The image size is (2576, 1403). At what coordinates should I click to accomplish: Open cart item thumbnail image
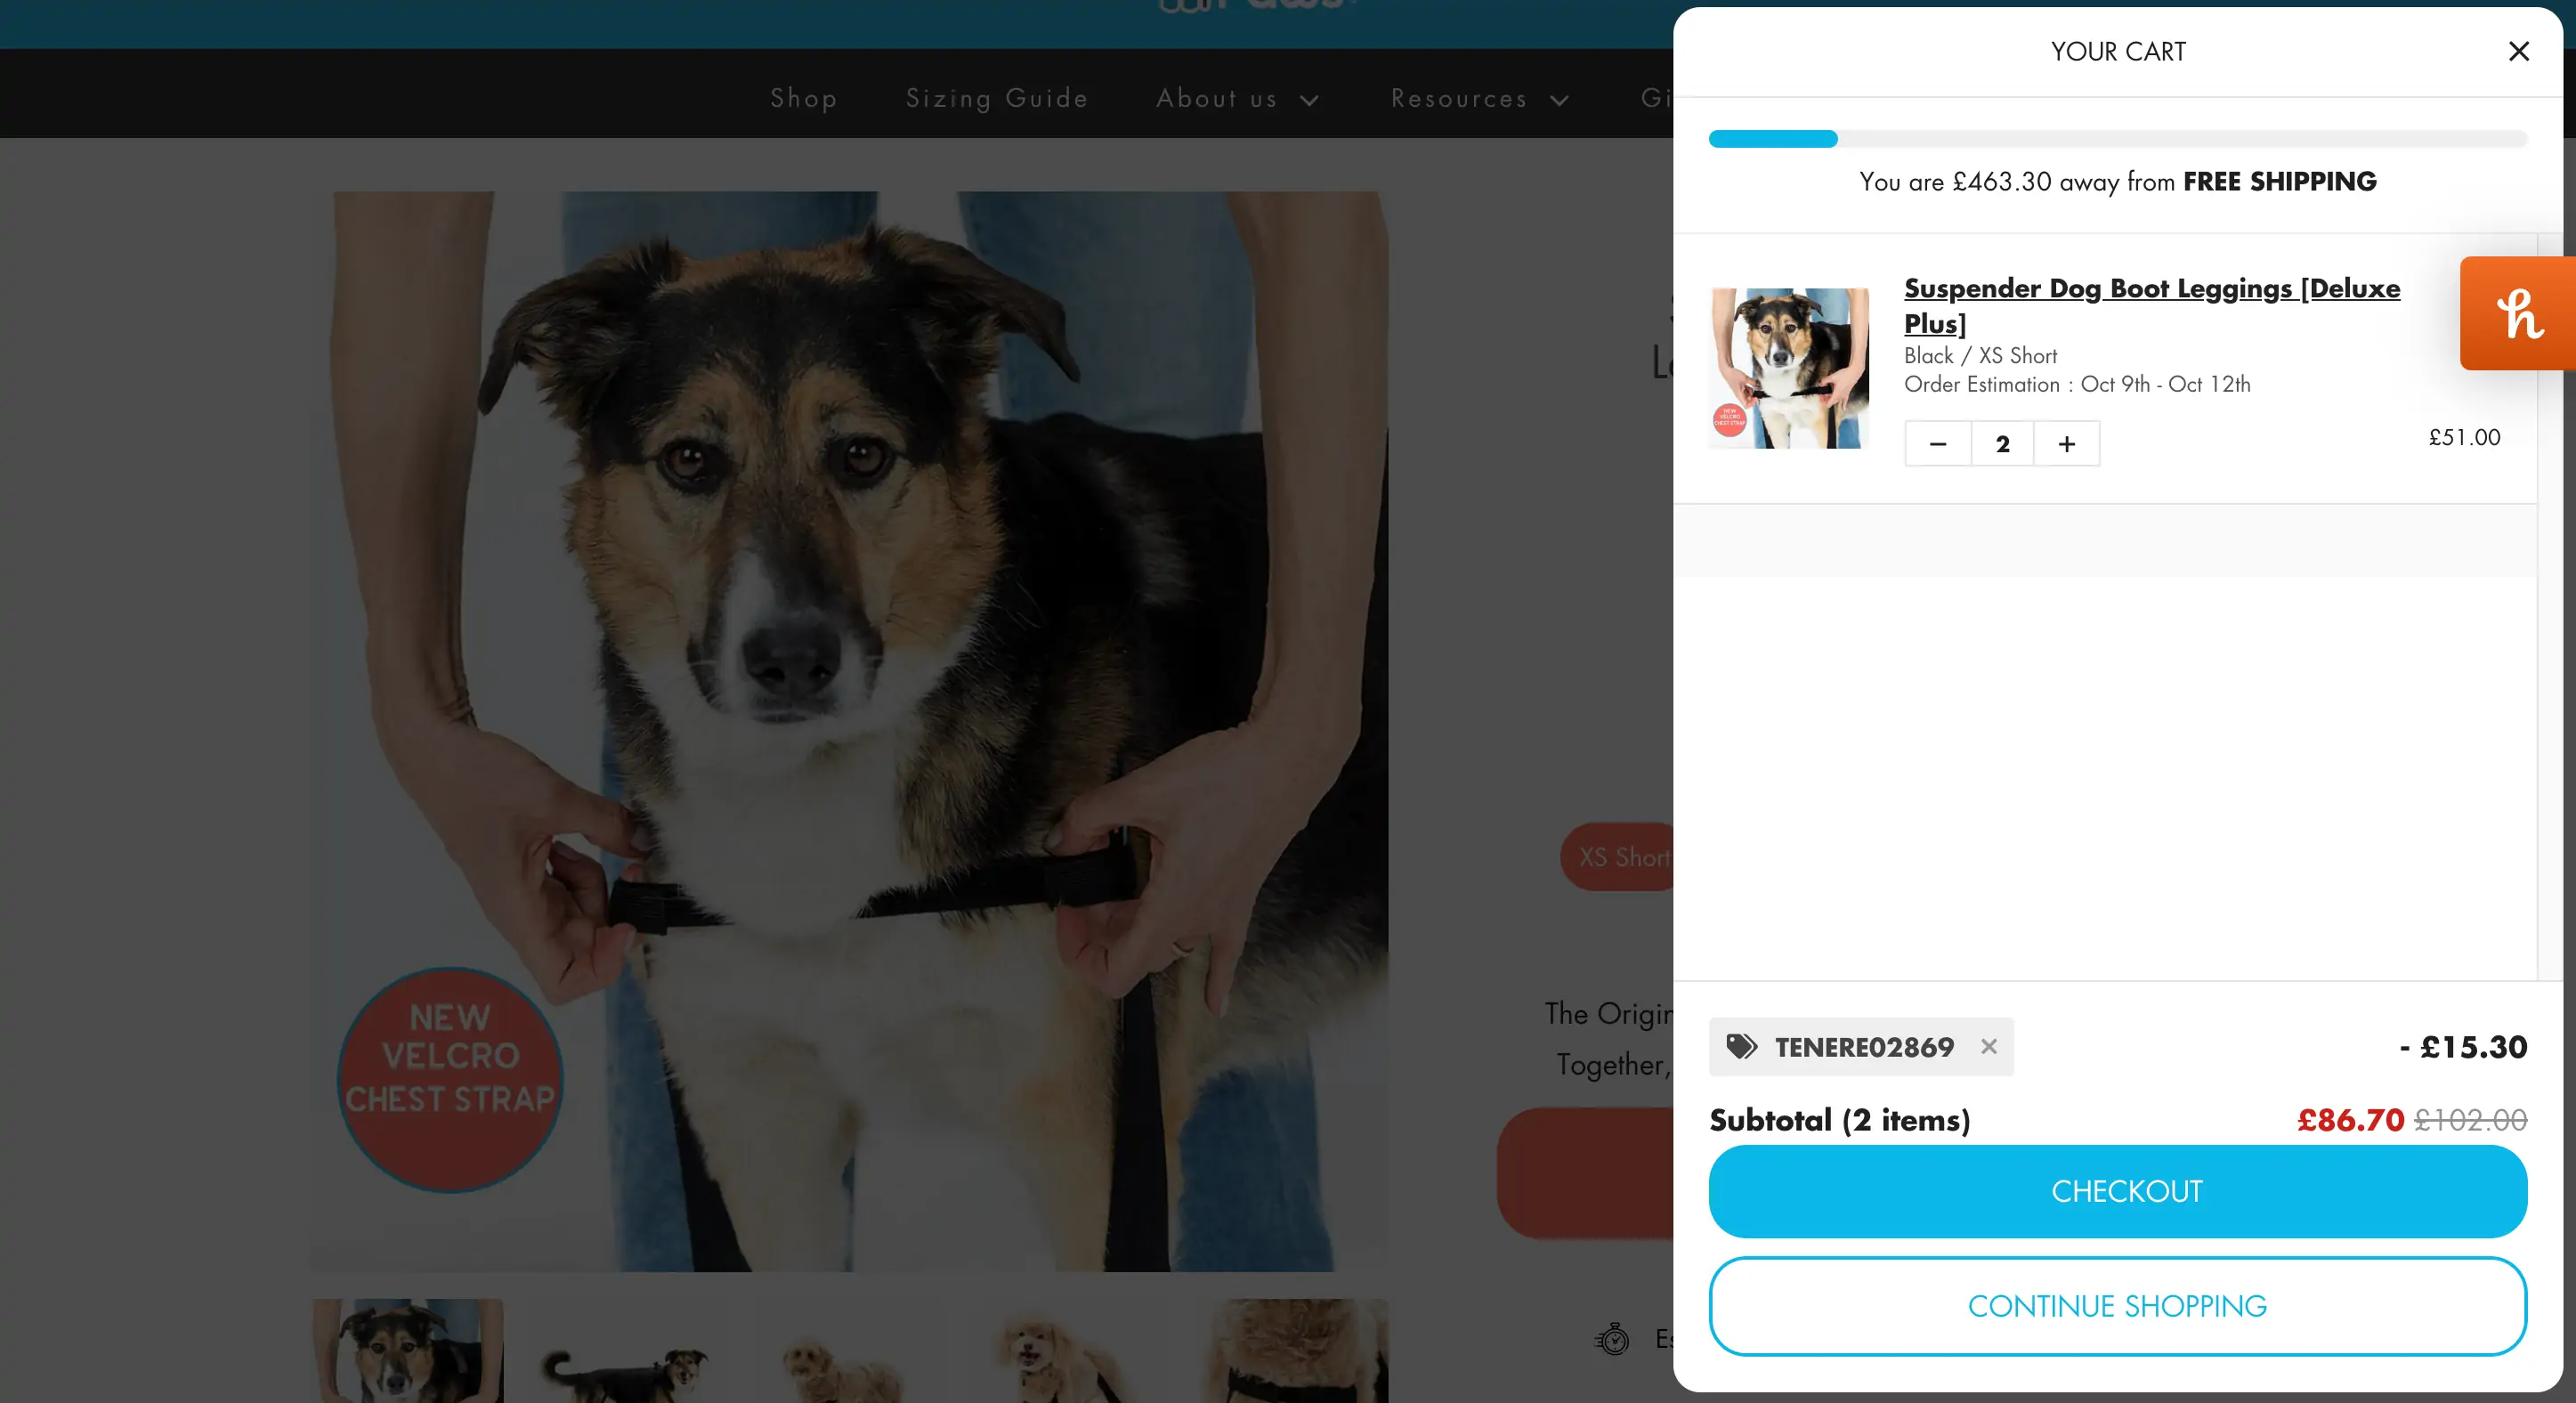coord(1789,368)
